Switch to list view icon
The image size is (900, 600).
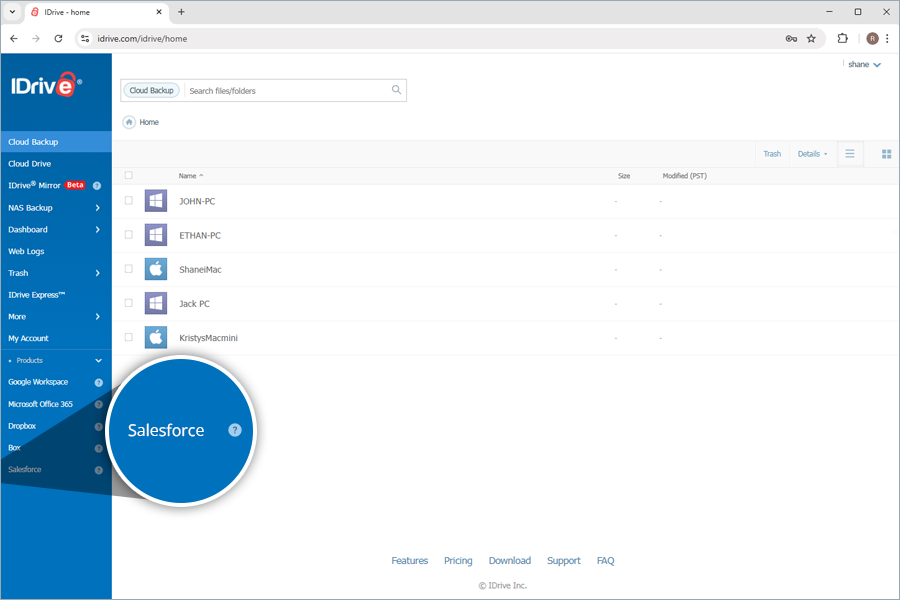pyautogui.click(x=850, y=154)
